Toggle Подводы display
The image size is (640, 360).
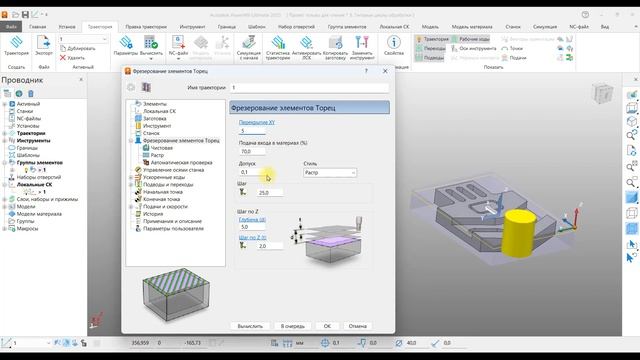coord(430,58)
